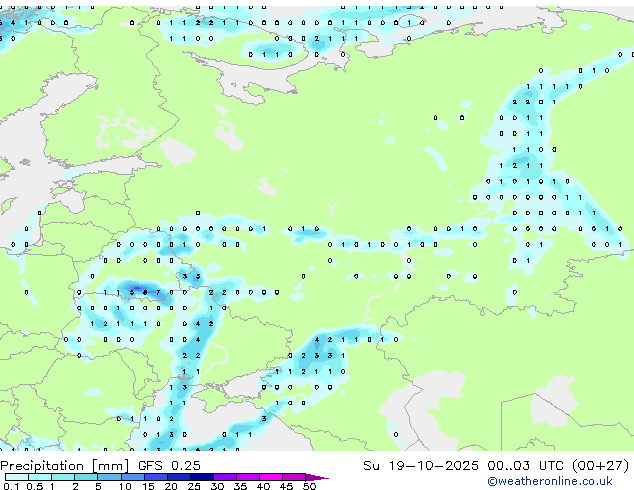Click the legend label '25'

[x=194, y=486]
